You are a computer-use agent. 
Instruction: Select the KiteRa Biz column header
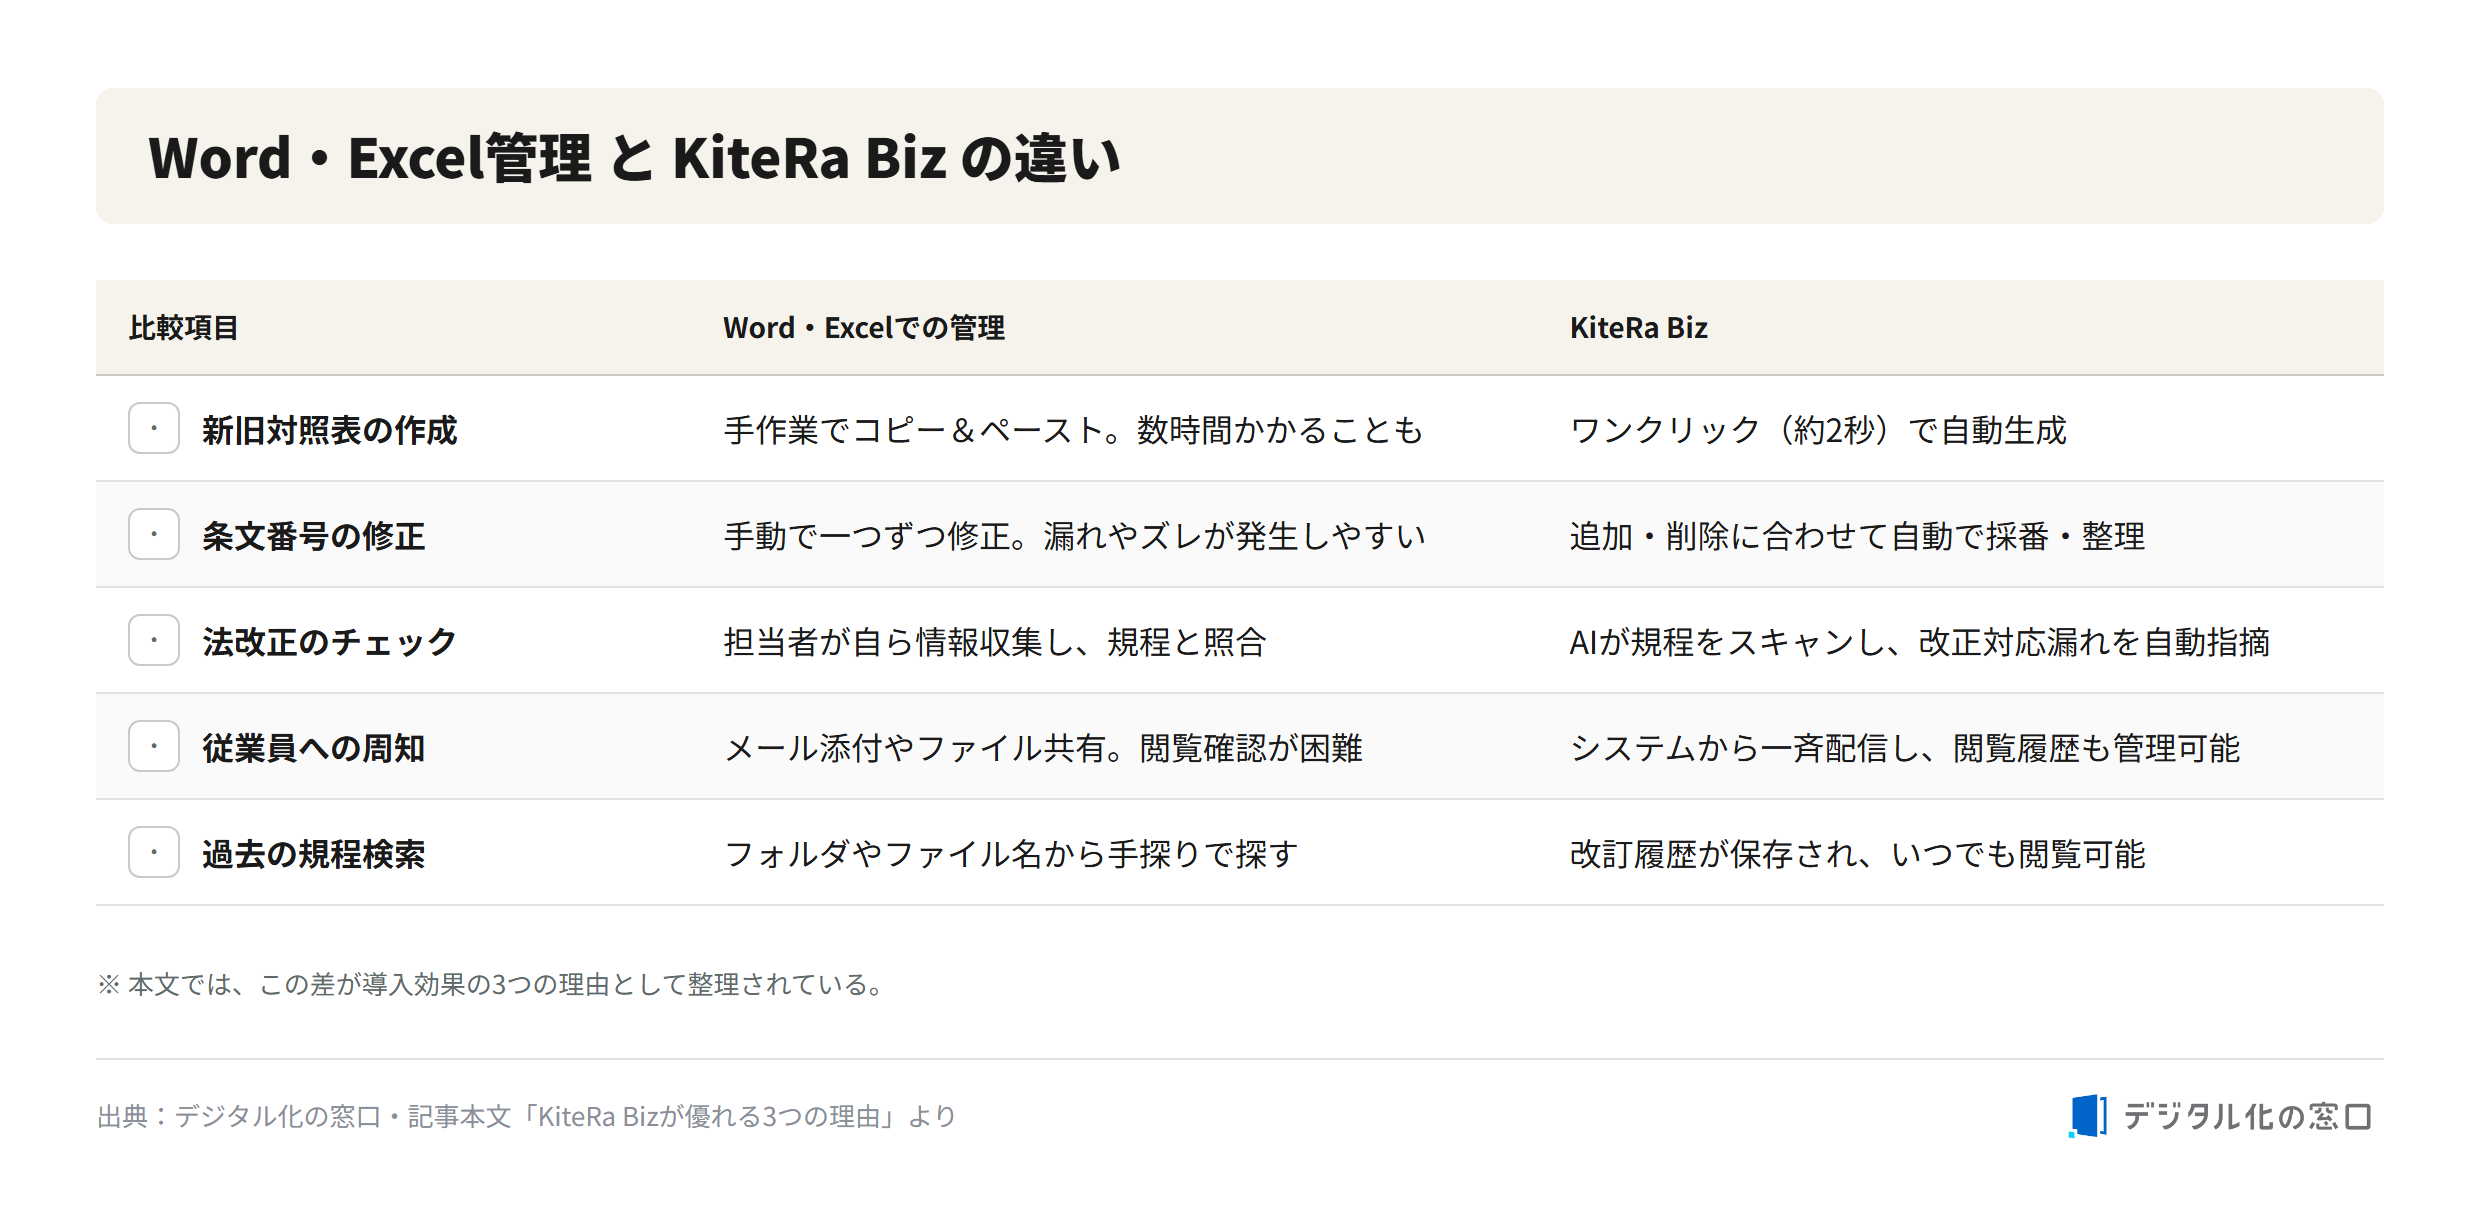(1638, 328)
